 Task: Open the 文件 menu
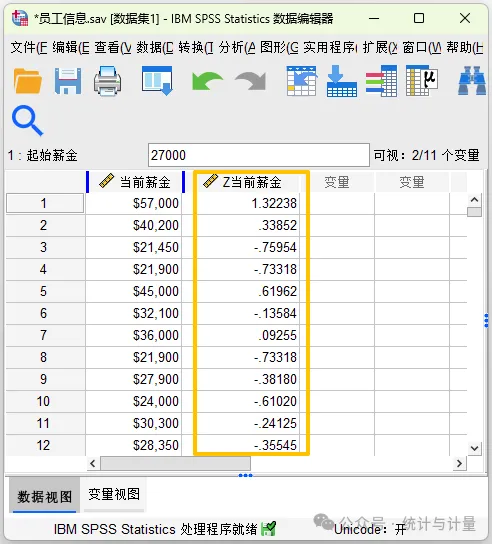click(29, 48)
